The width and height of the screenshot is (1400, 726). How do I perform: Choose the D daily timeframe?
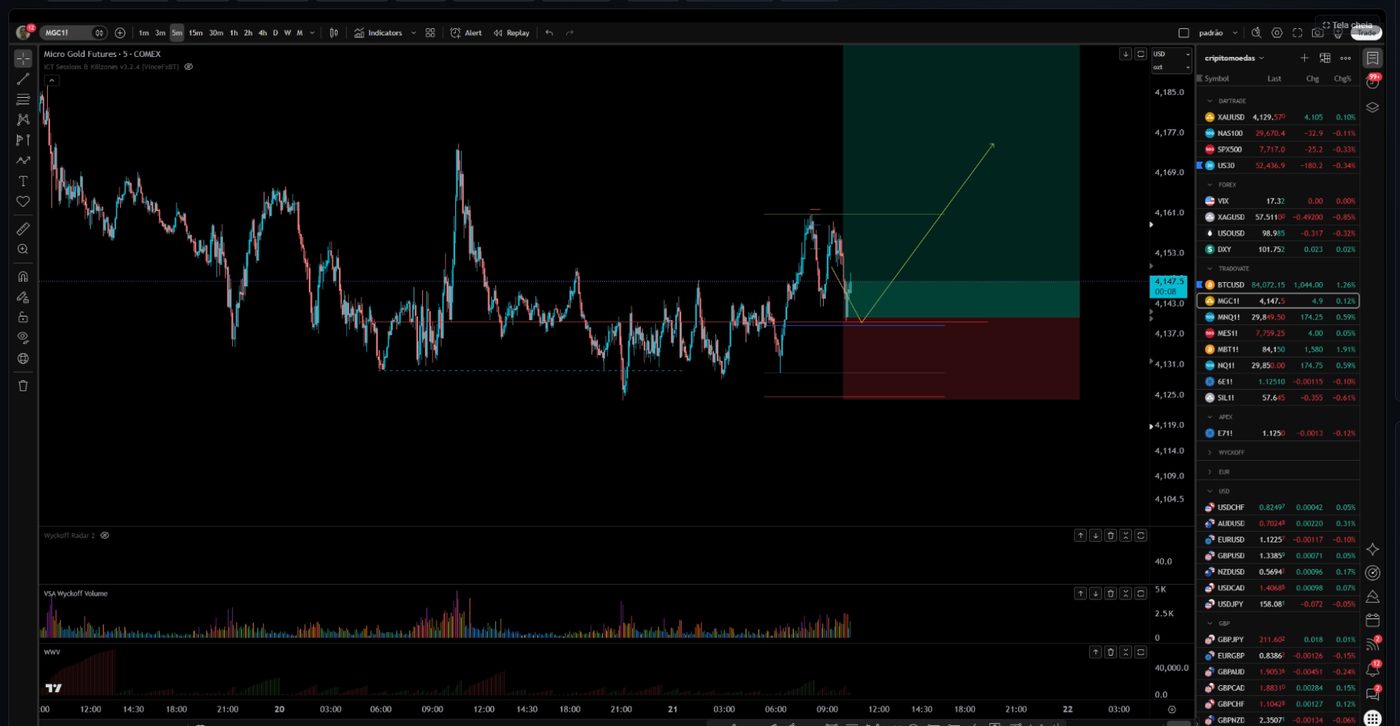click(x=276, y=33)
